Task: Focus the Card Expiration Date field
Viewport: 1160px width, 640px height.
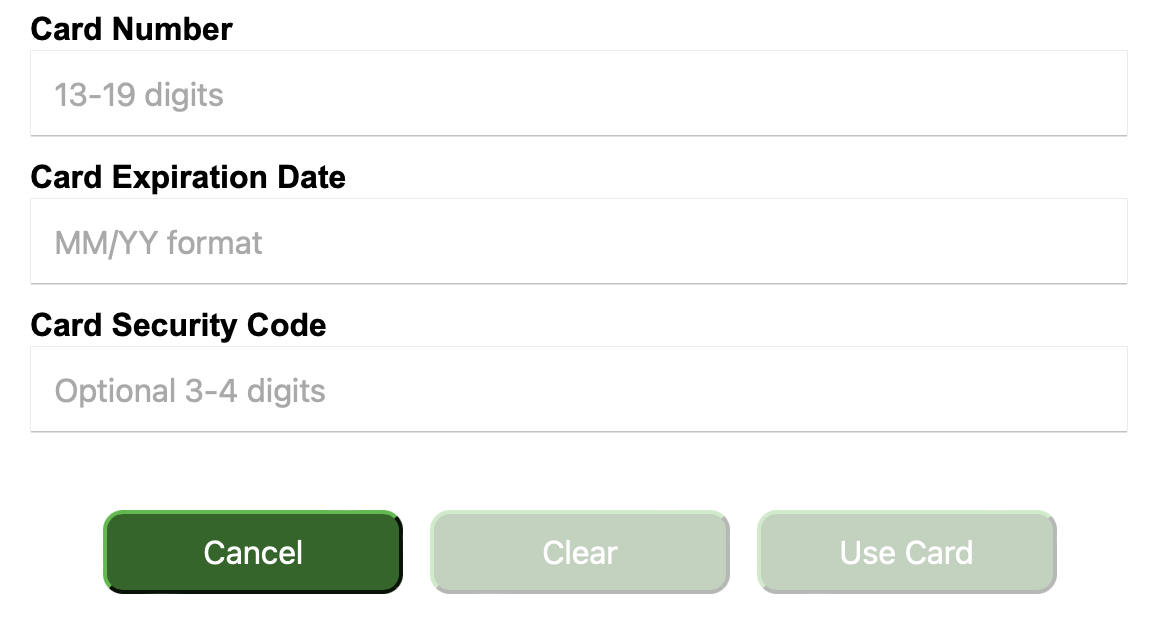Action: [579, 241]
